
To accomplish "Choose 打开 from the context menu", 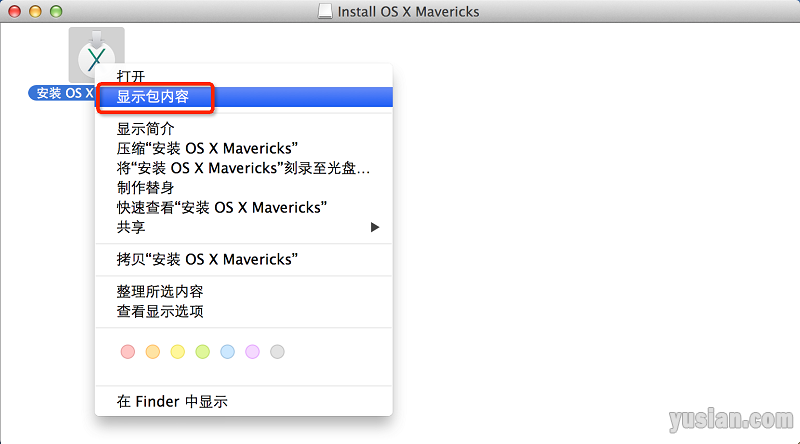I will (131, 76).
